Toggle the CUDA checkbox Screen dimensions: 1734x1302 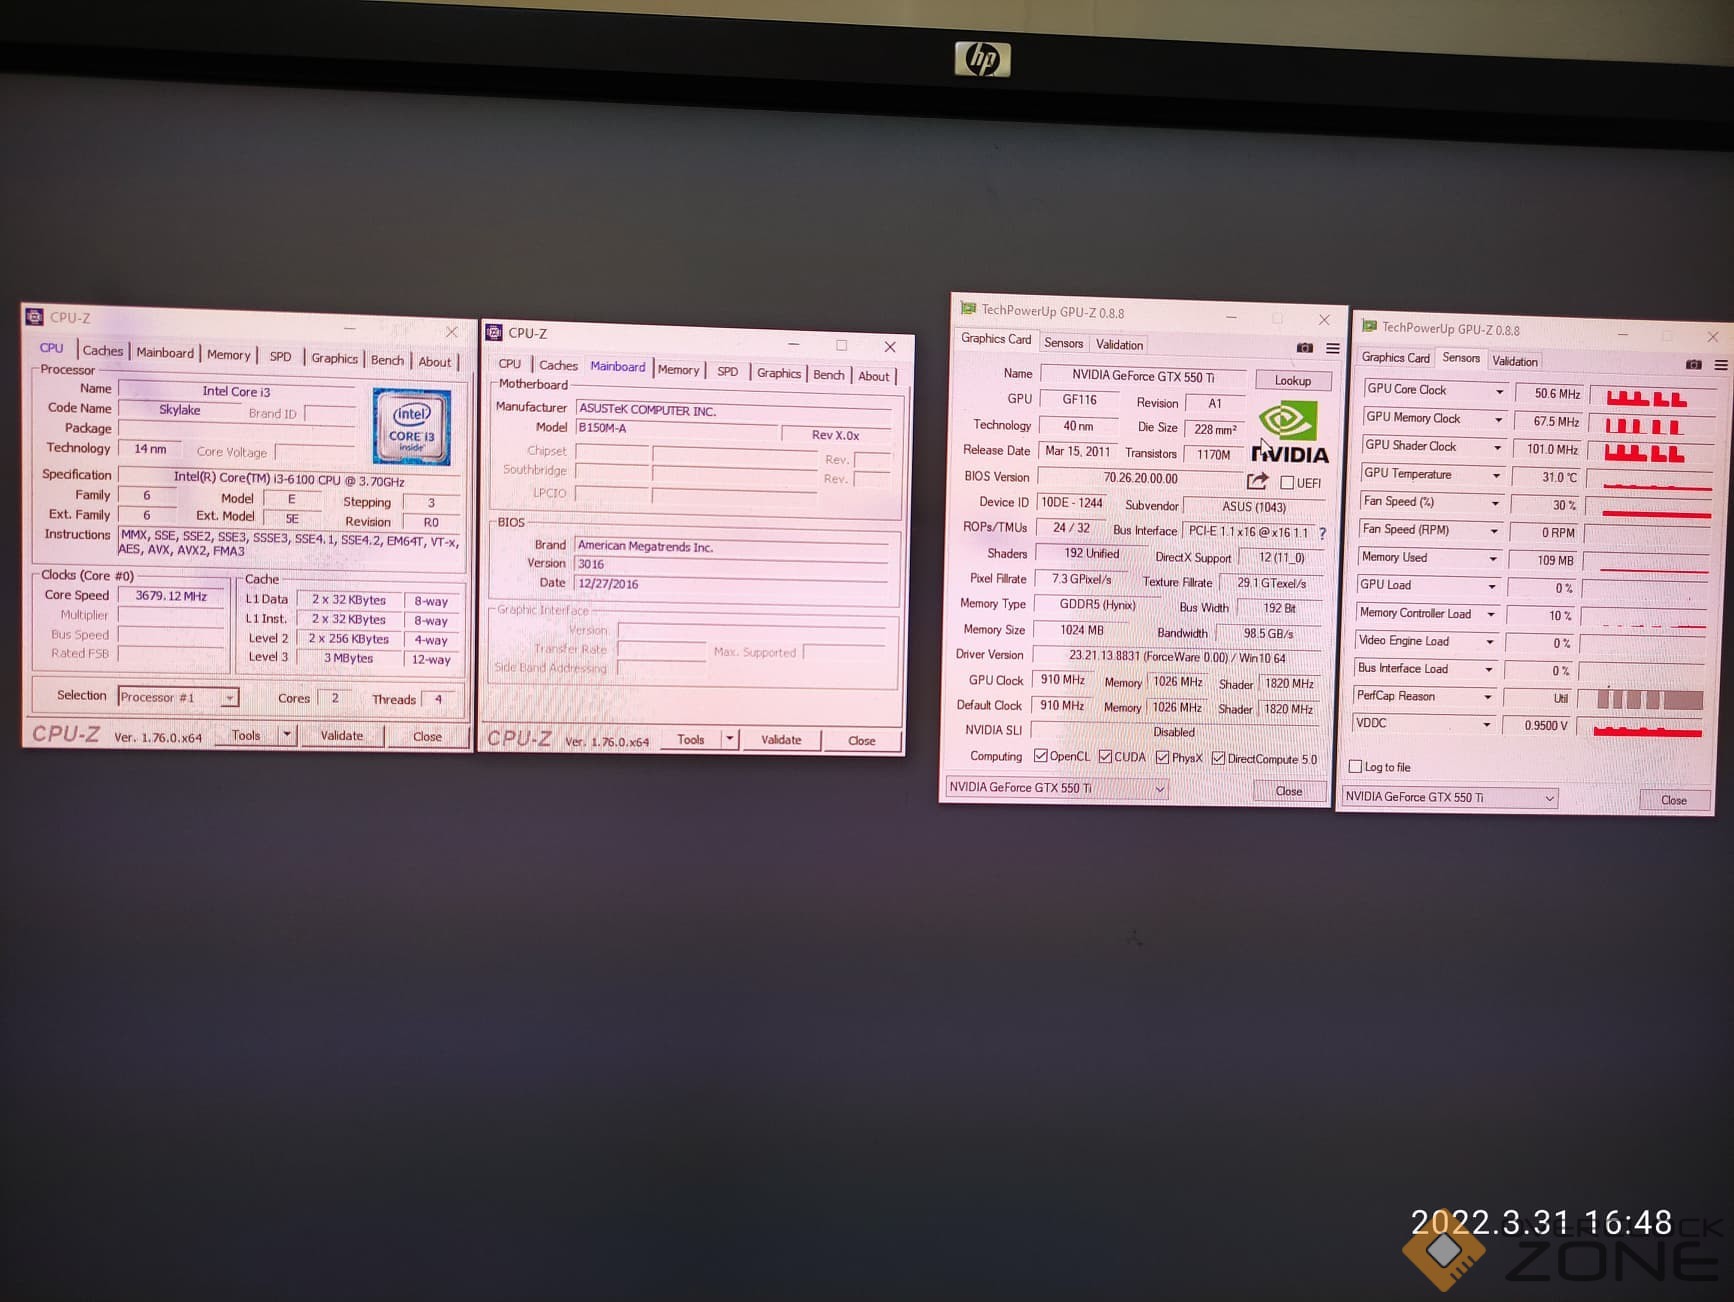tap(1105, 757)
